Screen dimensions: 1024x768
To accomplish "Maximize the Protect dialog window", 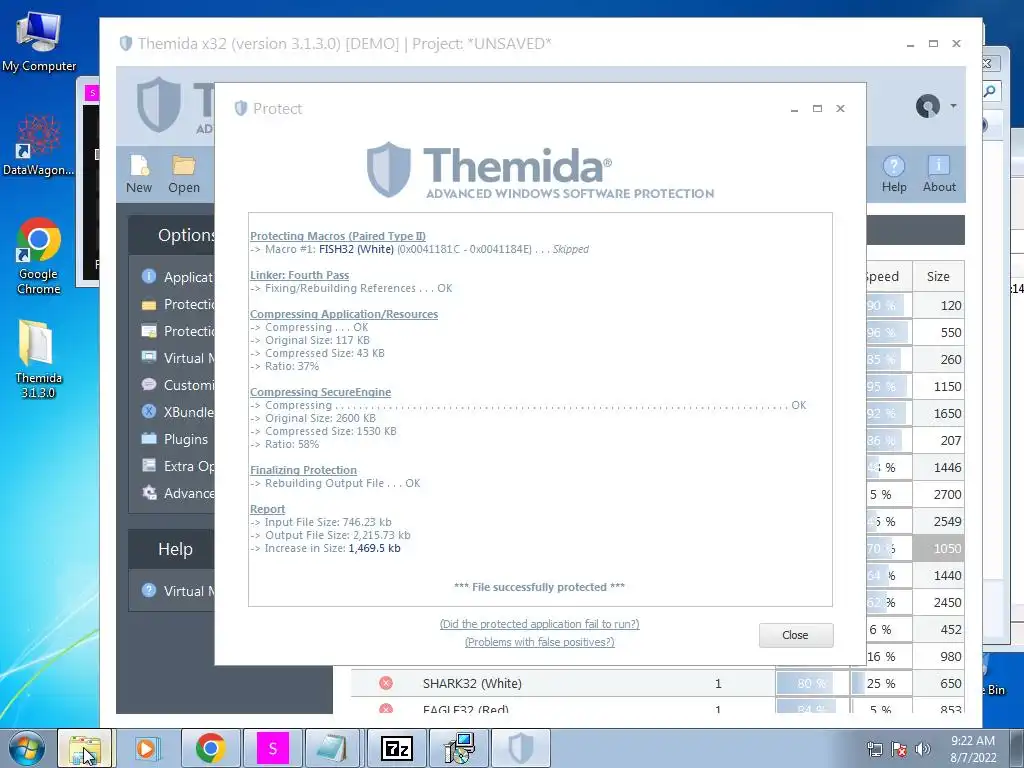I will coord(817,108).
